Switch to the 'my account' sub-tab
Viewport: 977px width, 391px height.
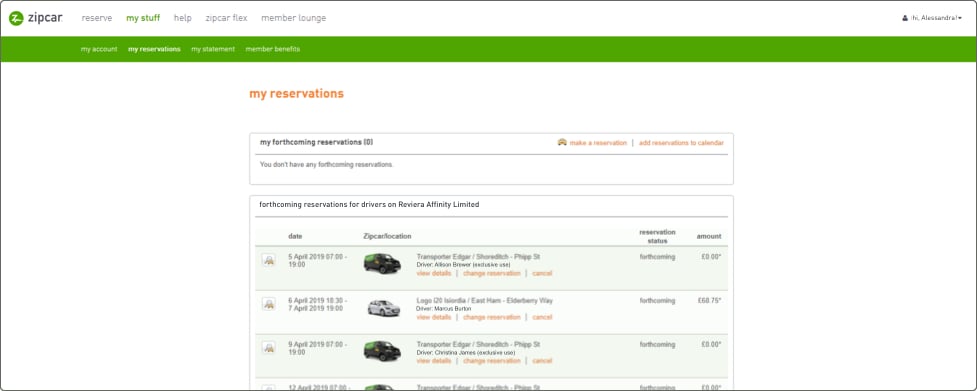pos(99,49)
